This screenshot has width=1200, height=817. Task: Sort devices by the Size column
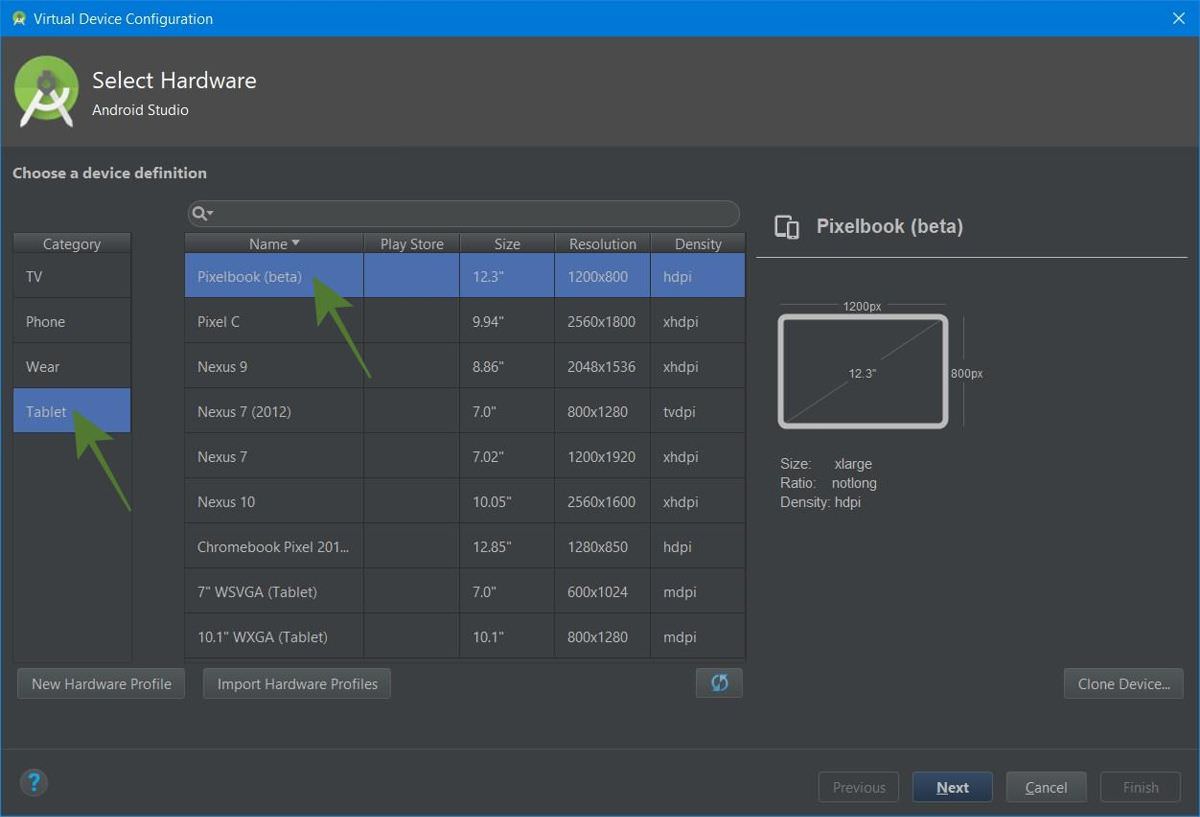[x=506, y=243]
